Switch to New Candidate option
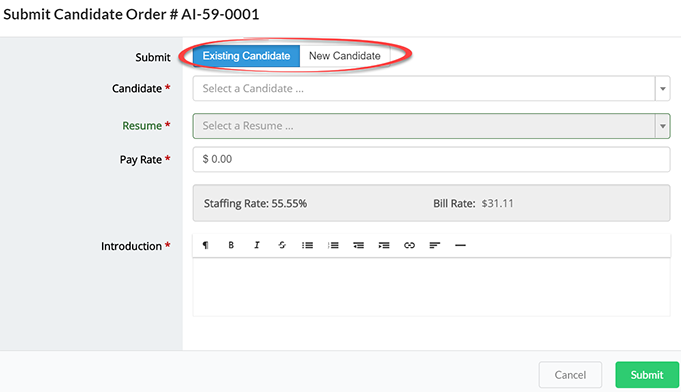Image resolution: width=681 pixels, height=392 pixels. coord(345,56)
